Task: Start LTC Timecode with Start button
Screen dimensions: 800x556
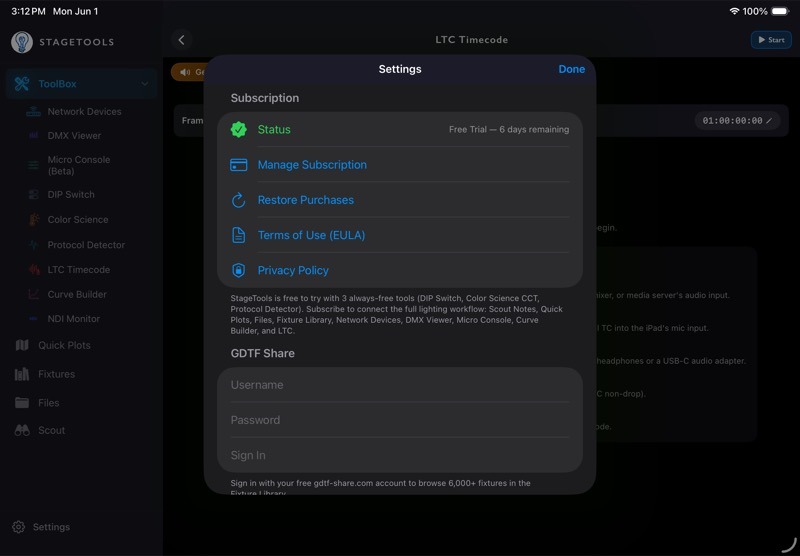Action: [x=771, y=40]
